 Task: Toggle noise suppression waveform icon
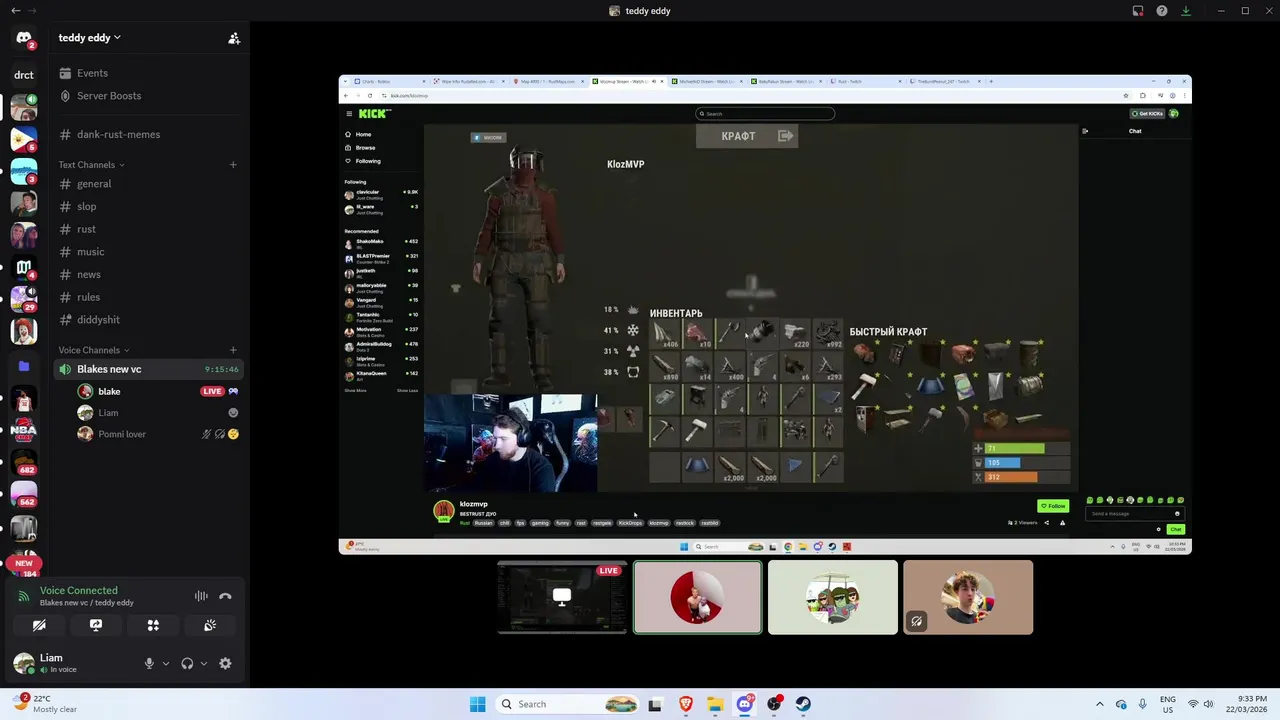tap(201, 596)
